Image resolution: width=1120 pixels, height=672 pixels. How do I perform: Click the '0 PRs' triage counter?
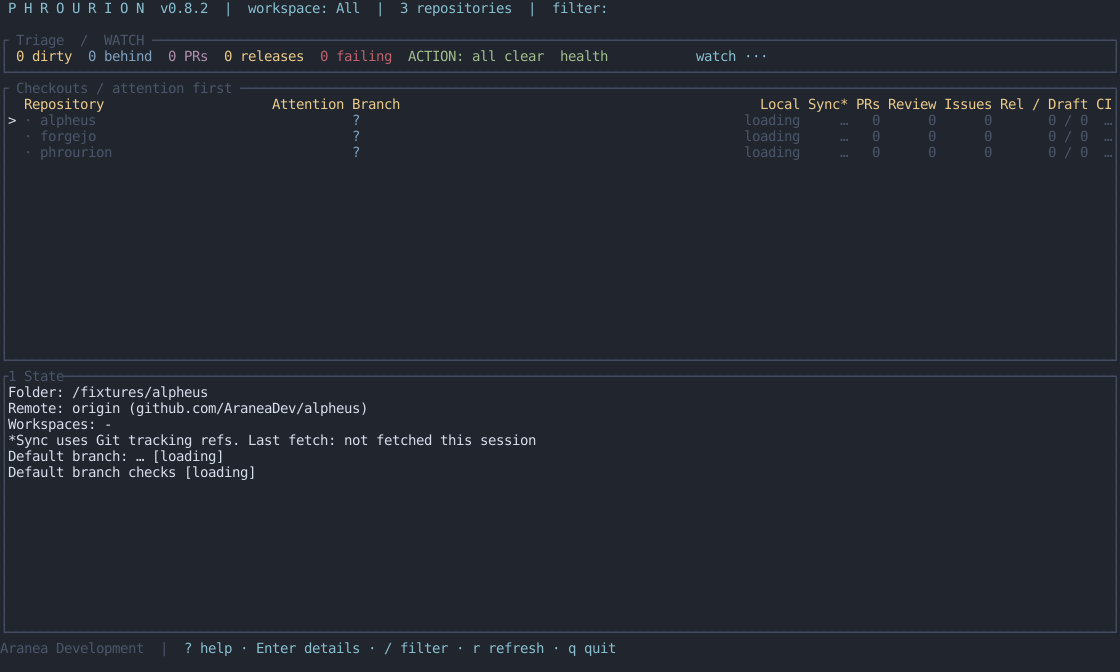click(x=188, y=56)
